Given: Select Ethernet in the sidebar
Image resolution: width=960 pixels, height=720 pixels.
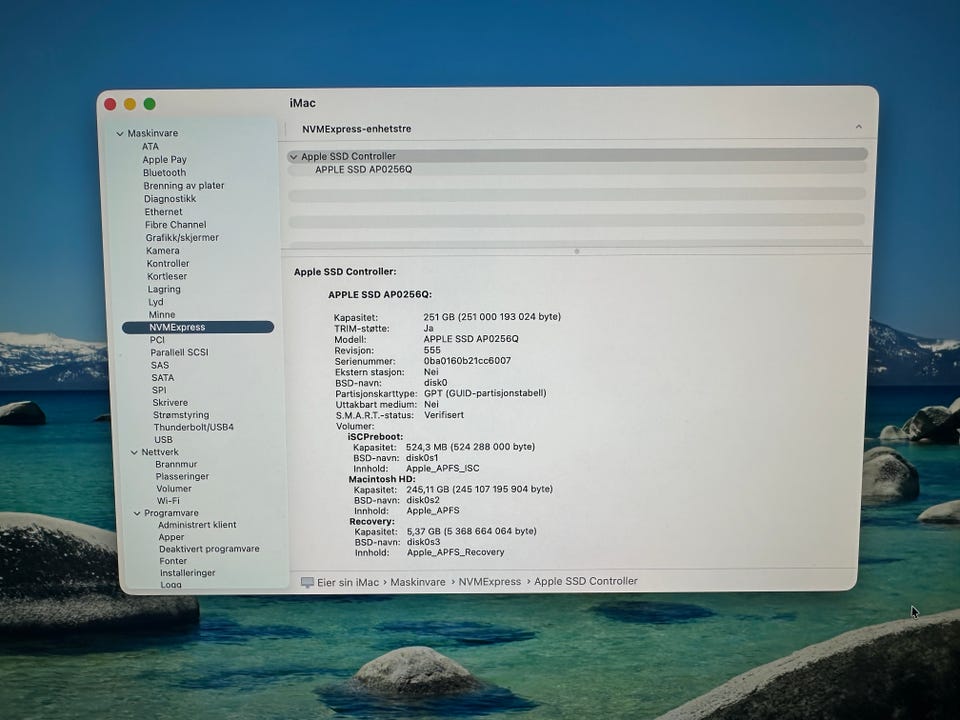Looking at the screenshot, I should 163,212.
